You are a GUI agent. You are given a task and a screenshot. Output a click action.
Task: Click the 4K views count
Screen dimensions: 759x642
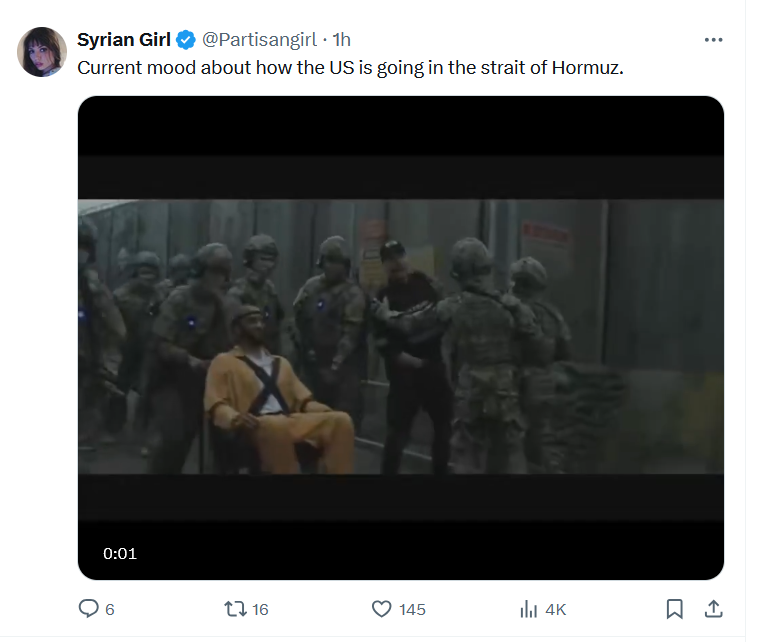[555, 609]
